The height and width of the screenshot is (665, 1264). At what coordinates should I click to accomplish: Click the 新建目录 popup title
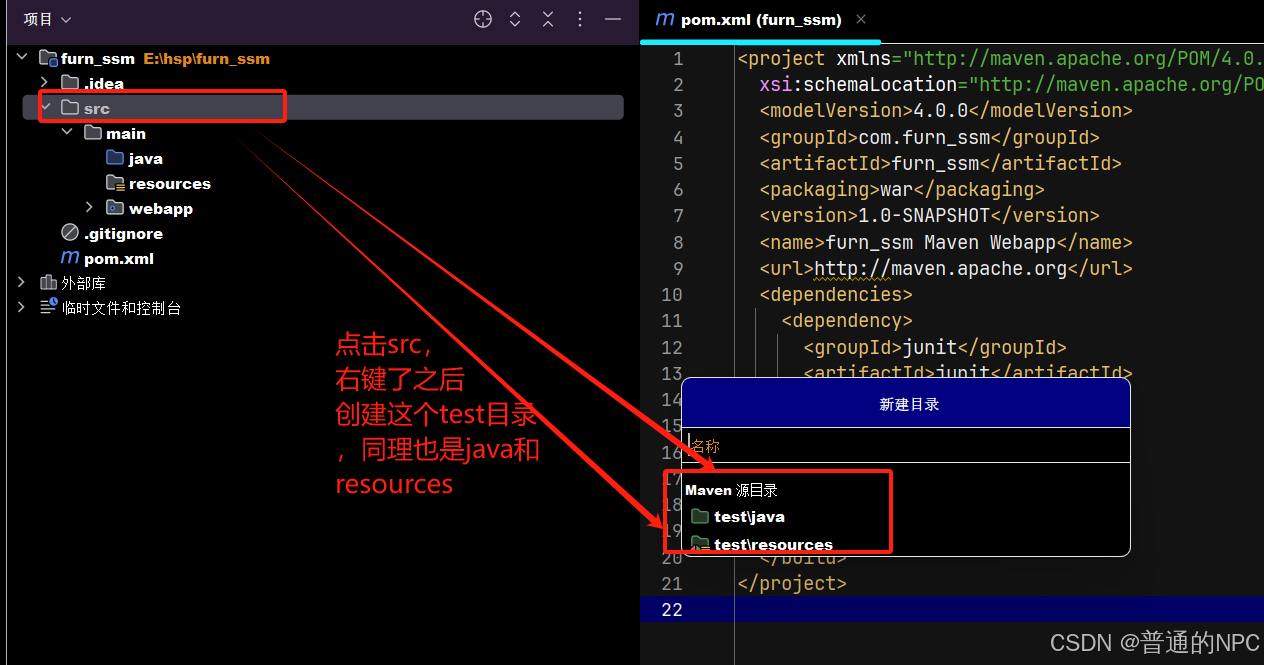pos(909,404)
